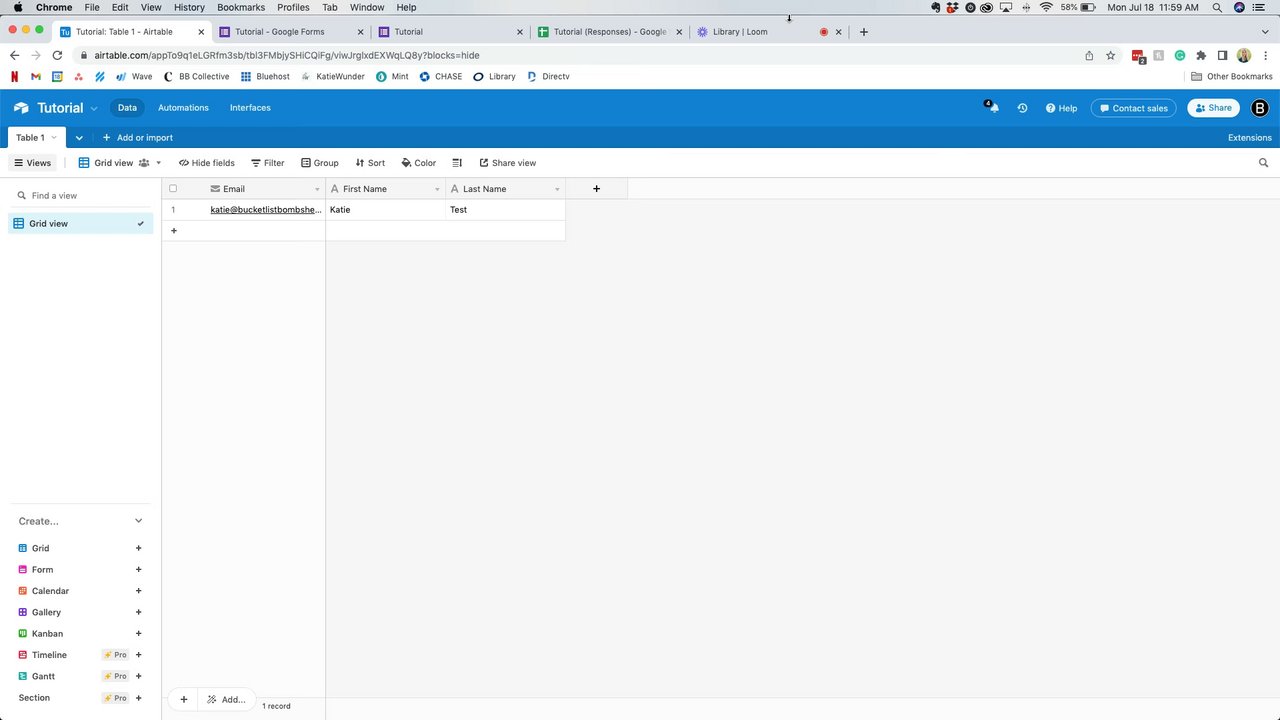Add a new row below Katie
Screen dimensions: 1280x720
[174, 231]
